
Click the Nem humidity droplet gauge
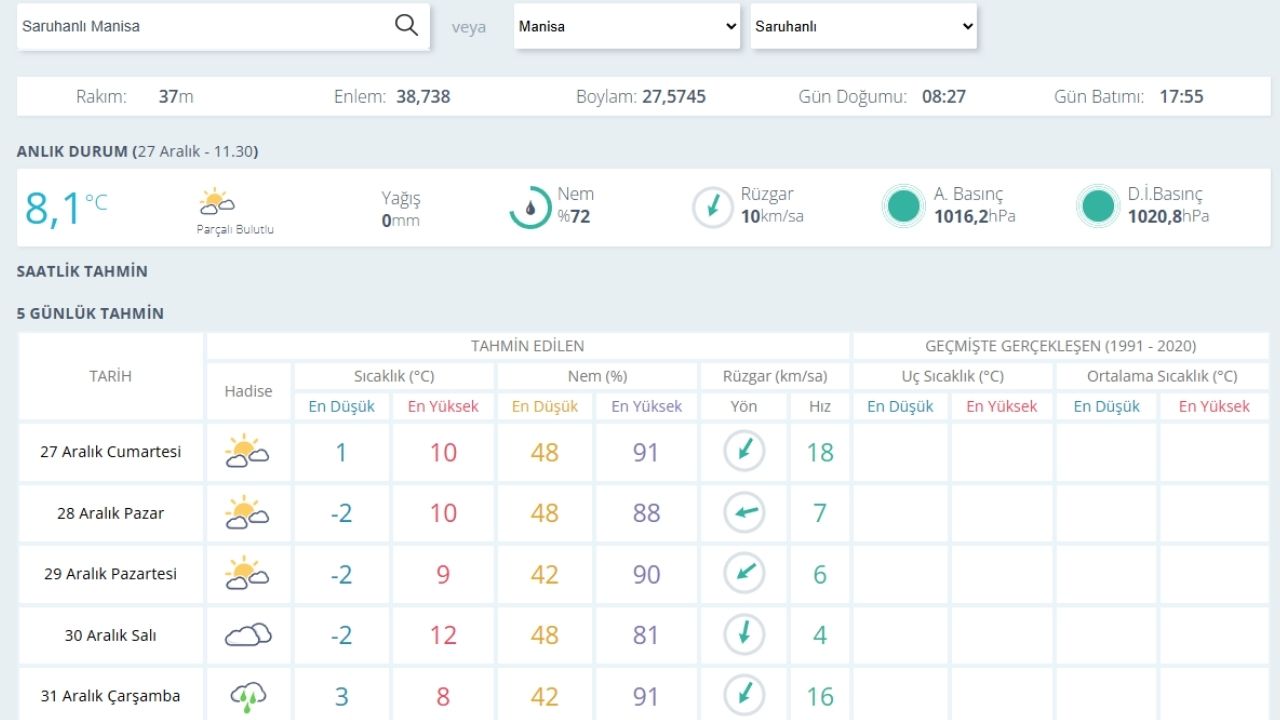530,207
